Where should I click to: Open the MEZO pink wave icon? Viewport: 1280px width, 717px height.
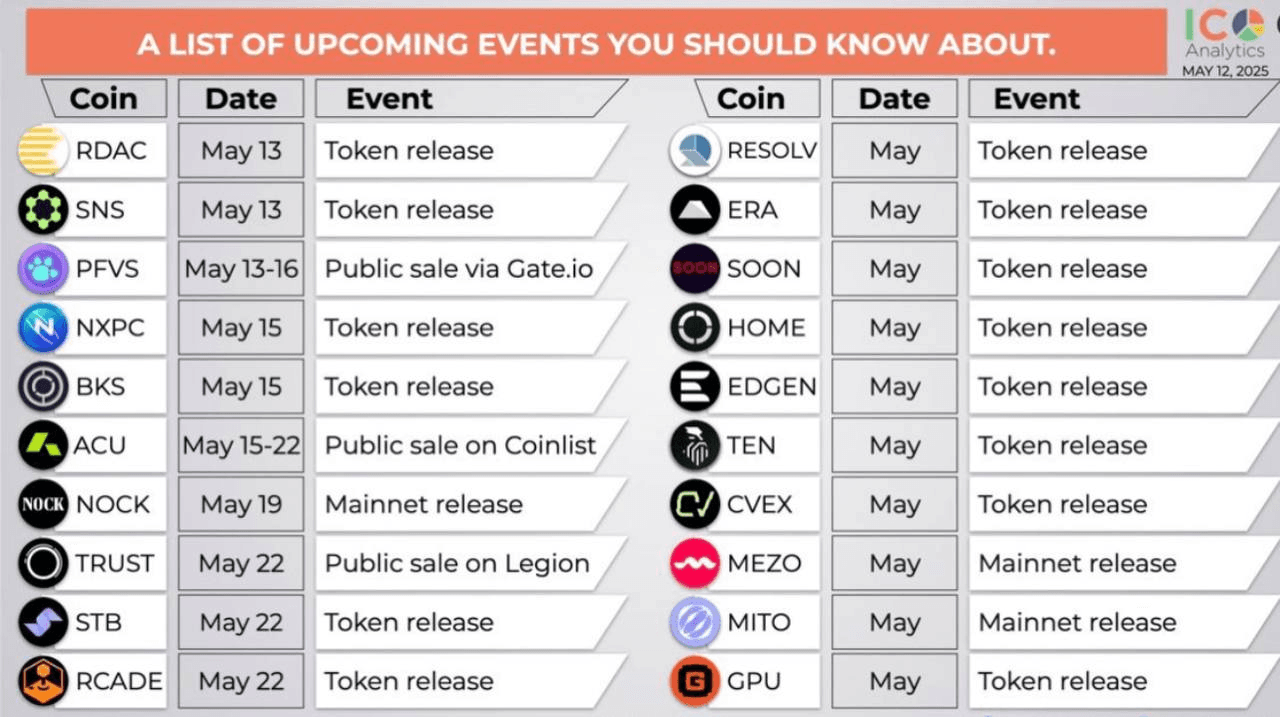tap(695, 564)
